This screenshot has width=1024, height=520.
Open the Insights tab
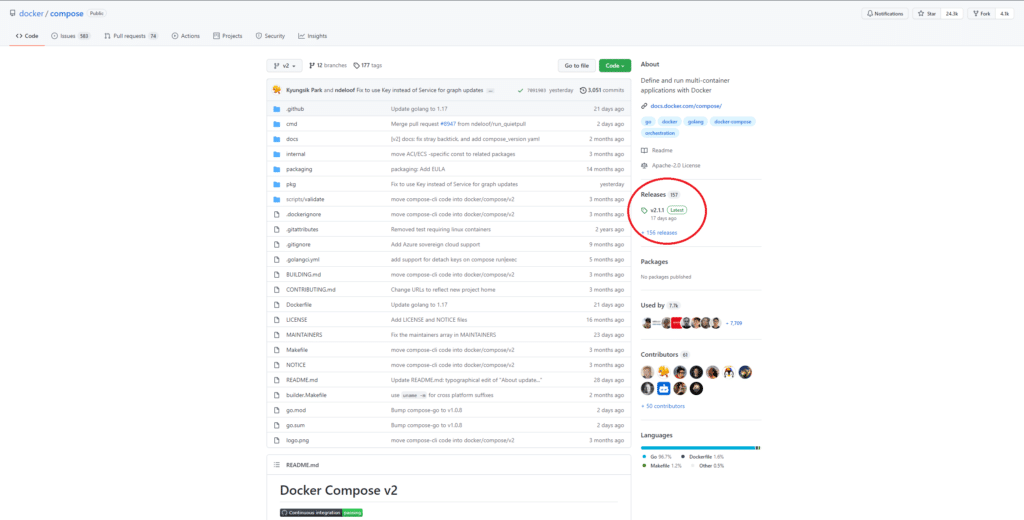(312, 35)
